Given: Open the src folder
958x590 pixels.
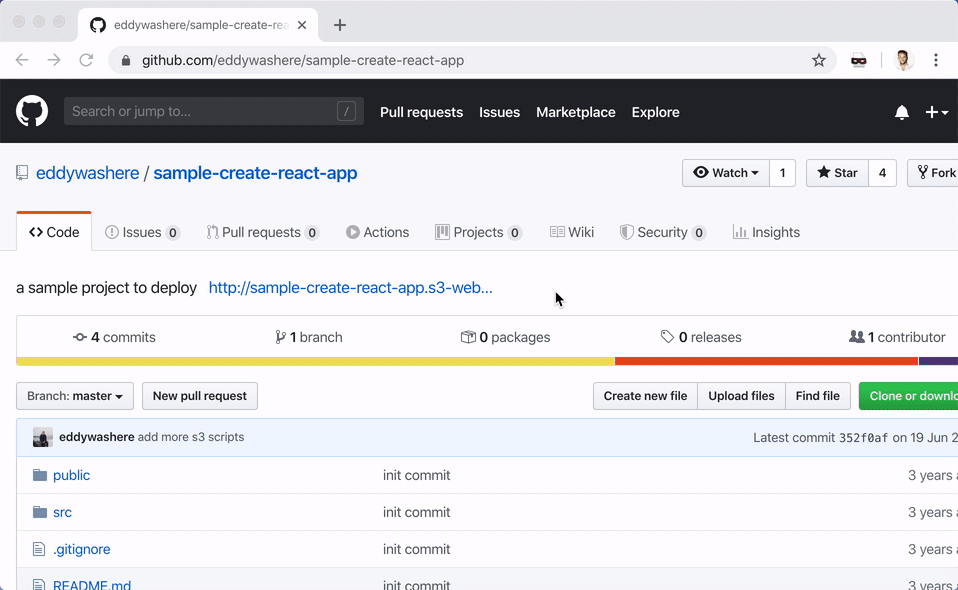Looking at the screenshot, I should click(x=62, y=512).
